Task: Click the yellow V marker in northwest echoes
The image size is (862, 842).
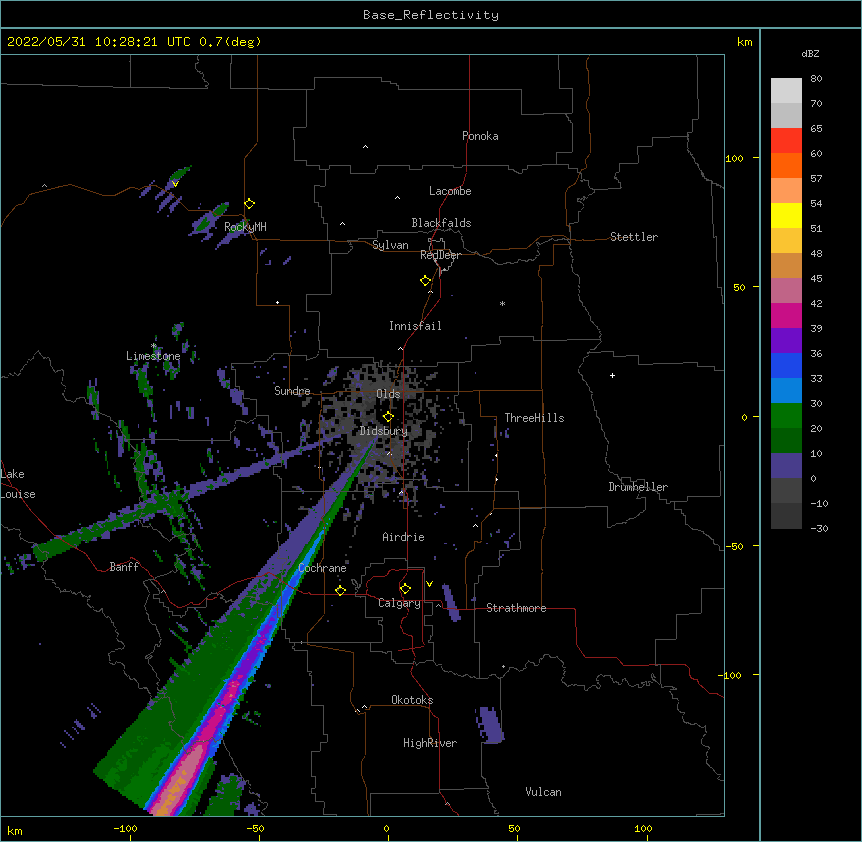Action: (x=175, y=184)
